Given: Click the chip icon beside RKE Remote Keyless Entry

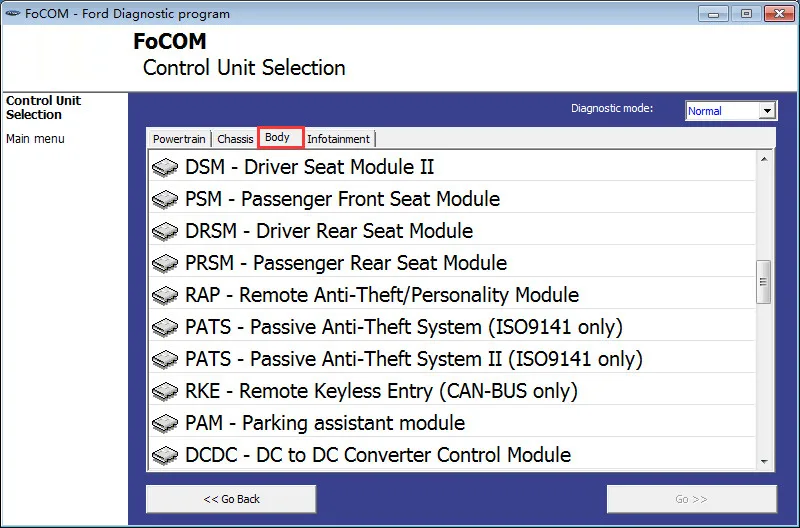Looking at the screenshot, I should tap(165, 391).
